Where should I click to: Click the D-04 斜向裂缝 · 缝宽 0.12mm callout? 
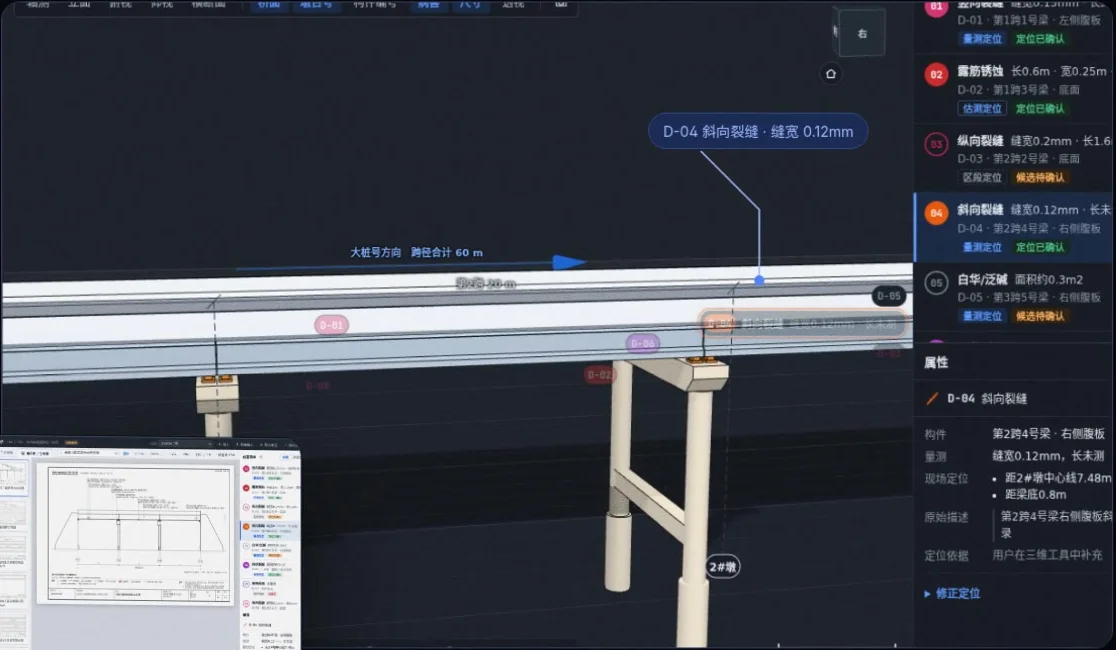pyautogui.click(x=758, y=132)
